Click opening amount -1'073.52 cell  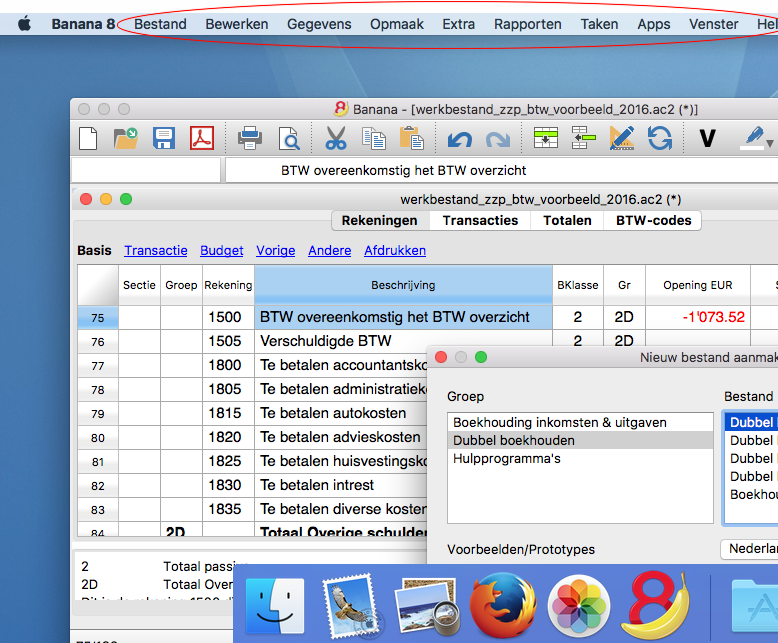(x=698, y=318)
